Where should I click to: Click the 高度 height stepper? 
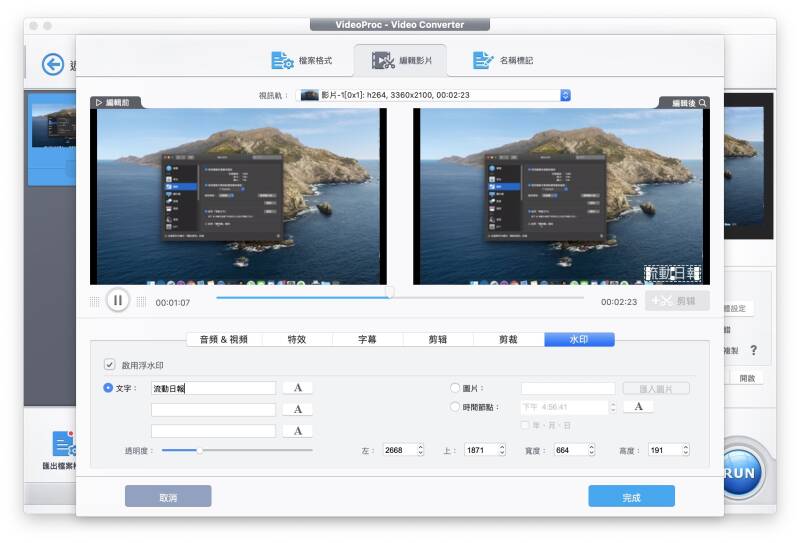click(686, 450)
